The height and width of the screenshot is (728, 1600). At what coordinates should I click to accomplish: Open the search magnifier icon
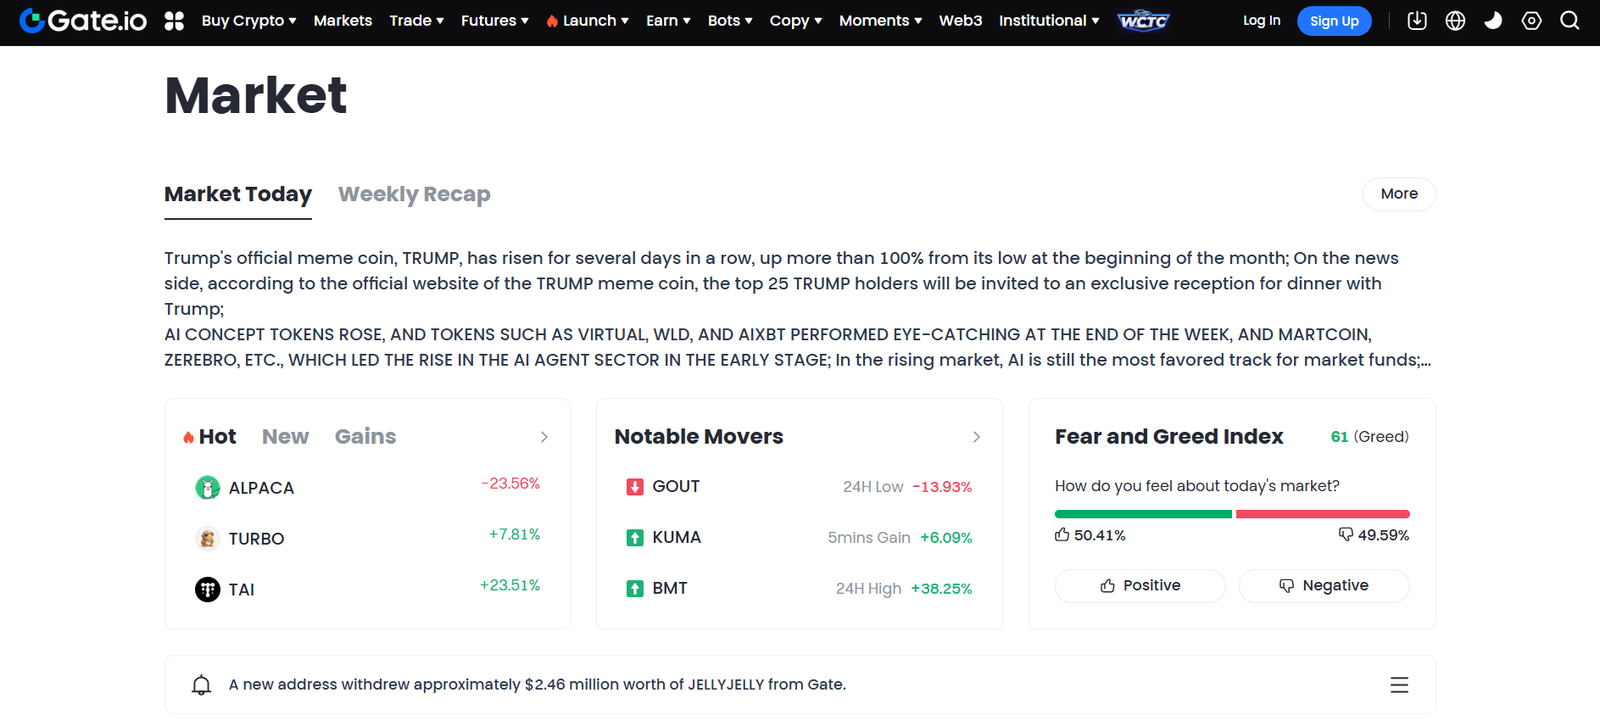pos(1570,20)
